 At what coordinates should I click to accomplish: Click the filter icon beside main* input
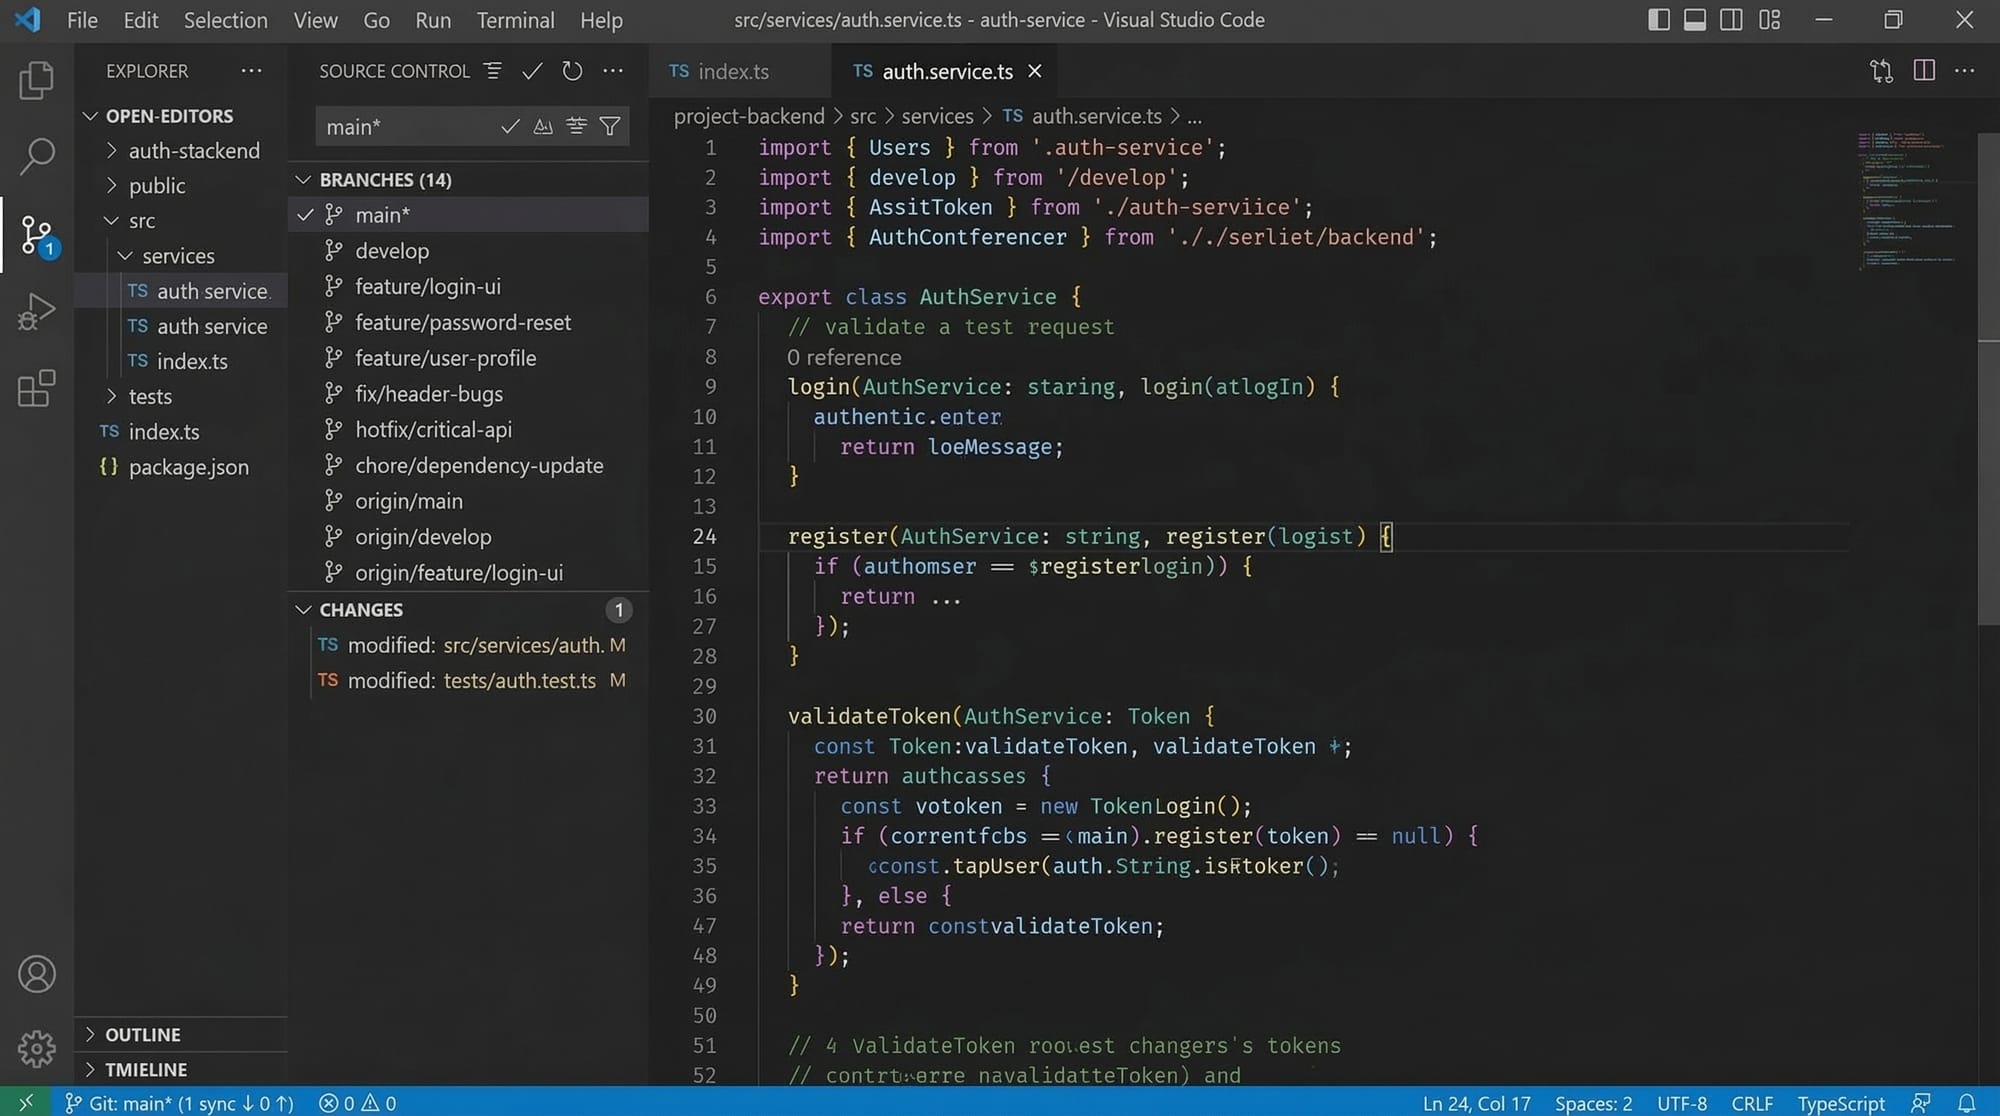tap(610, 127)
